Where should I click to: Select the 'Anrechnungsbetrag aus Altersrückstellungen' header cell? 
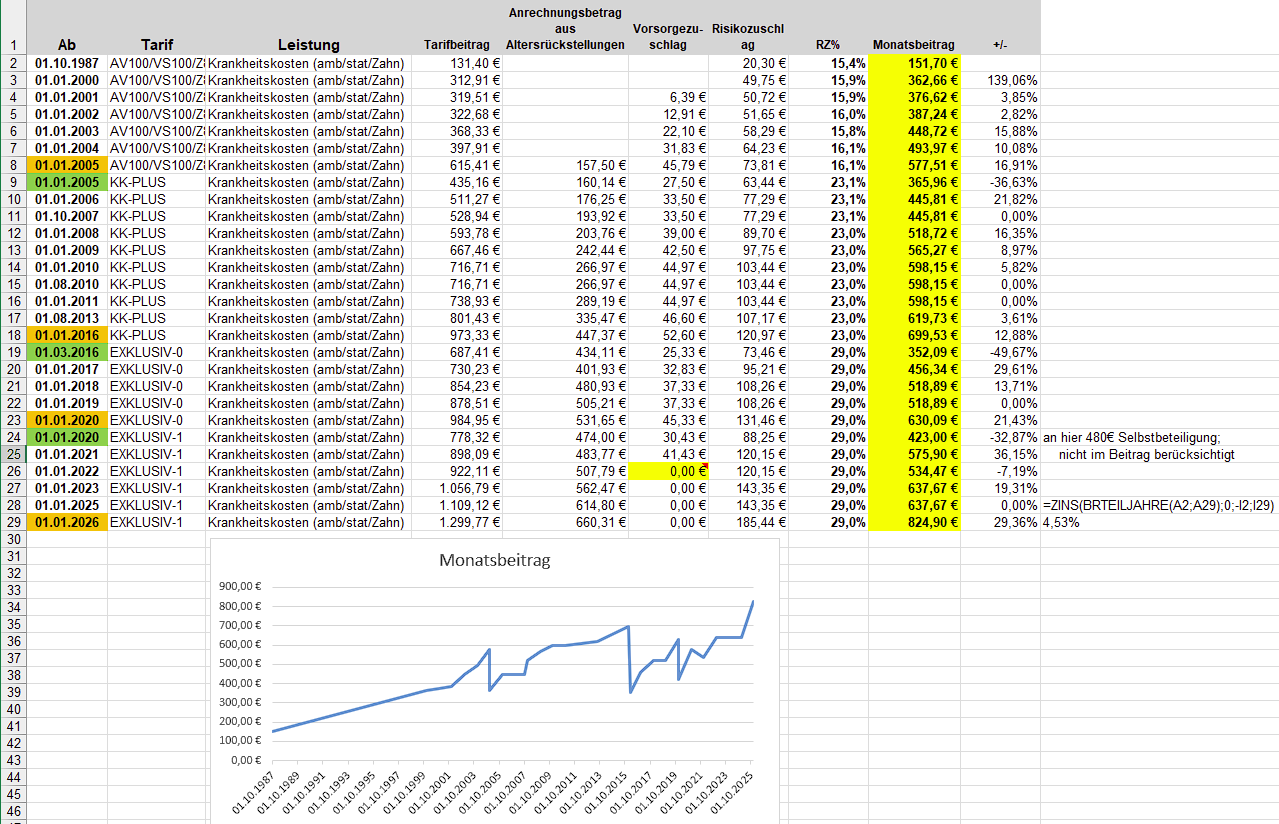click(x=566, y=28)
